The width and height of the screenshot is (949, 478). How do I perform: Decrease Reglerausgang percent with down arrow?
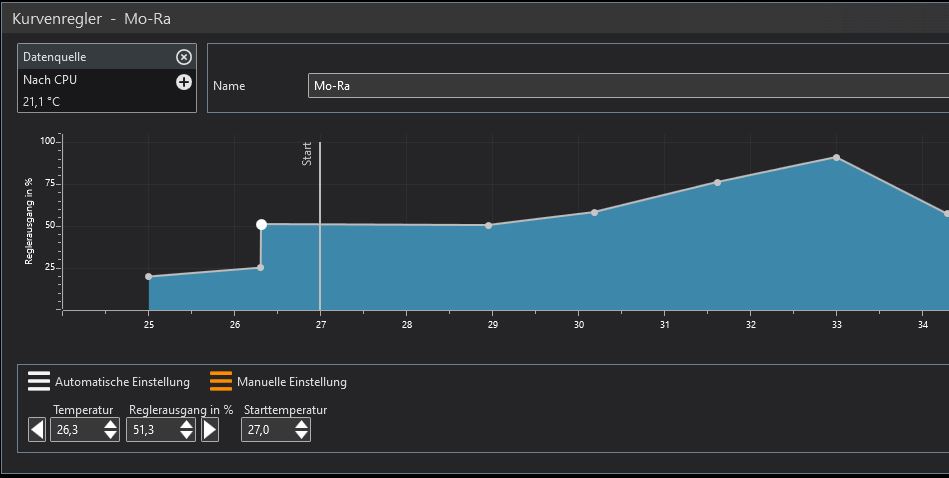(186, 436)
